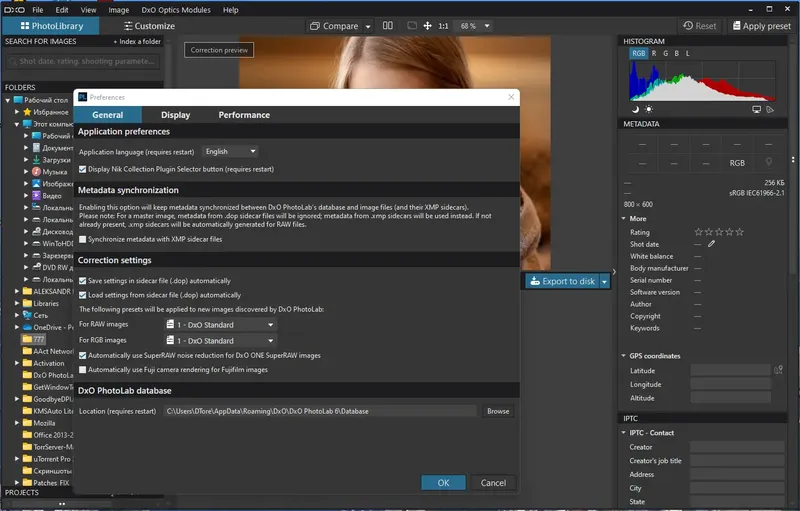Viewport: 800px width, 511px height.
Task: Open the Compare dropdown arrow
Action: [x=368, y=27]
